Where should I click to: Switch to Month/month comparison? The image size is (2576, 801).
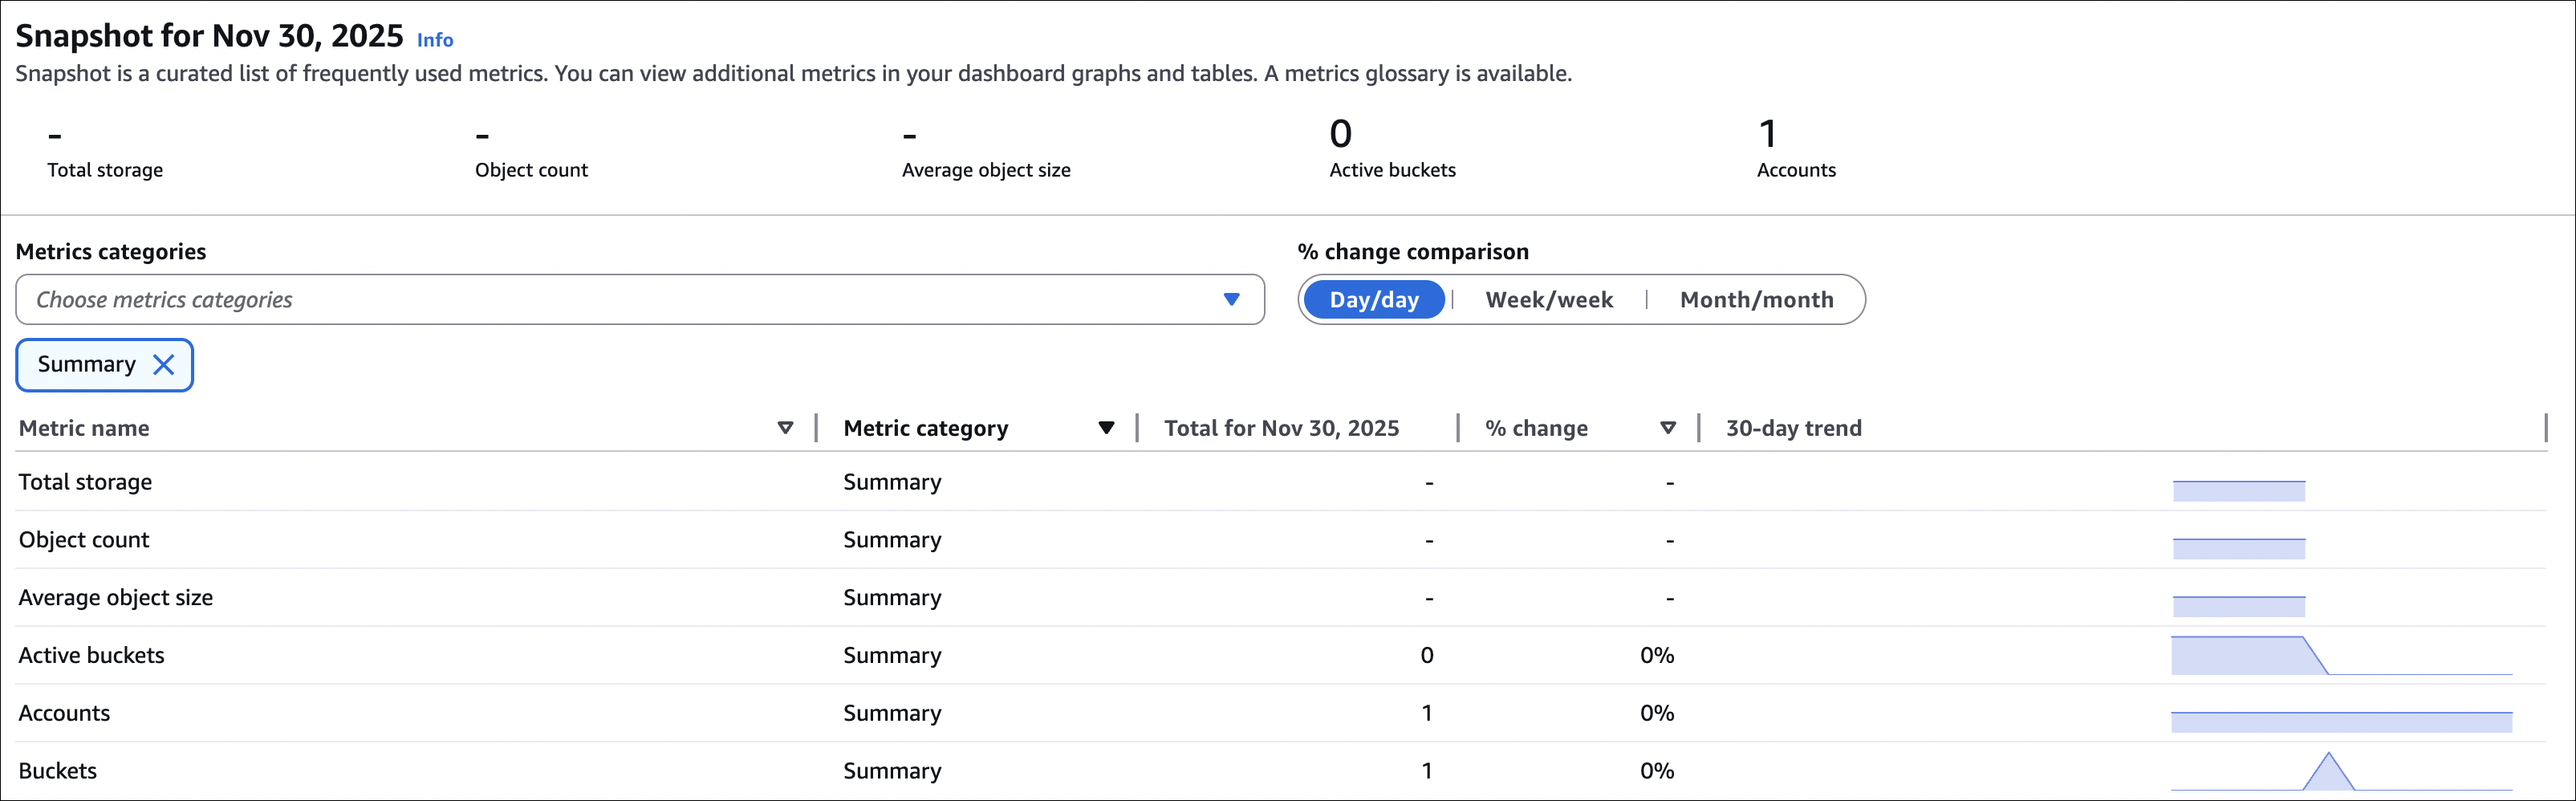[x=1756, y=300]
